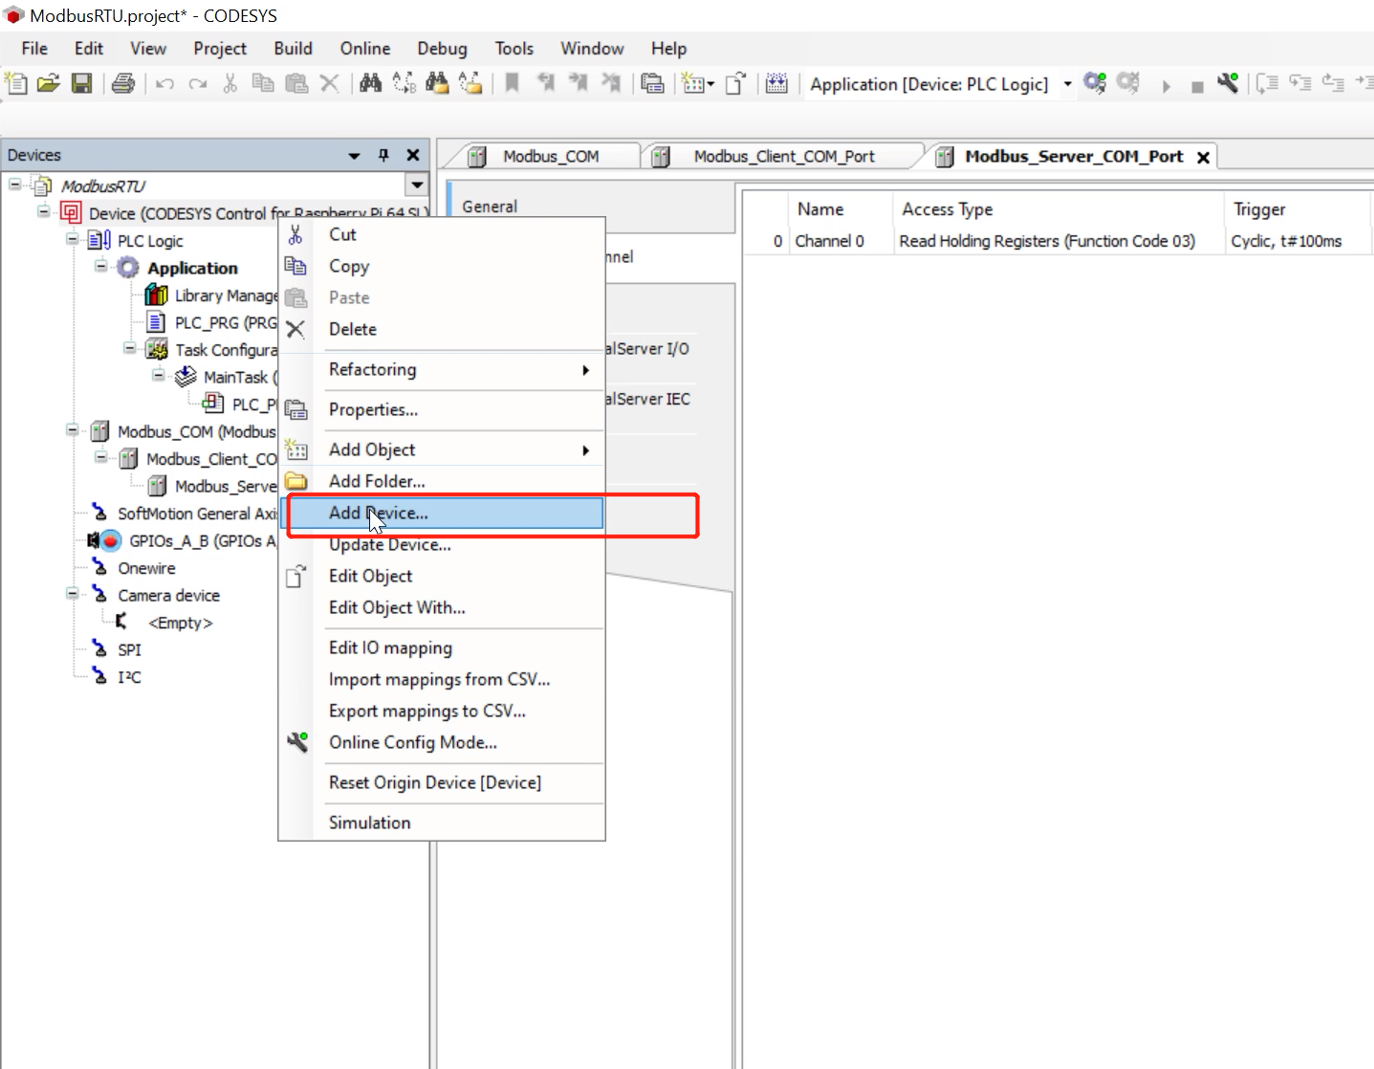Viewport: 1374px width, 1069px height.
Task: Click the Copy toolbar icon
Action: (x=263, y=84)
